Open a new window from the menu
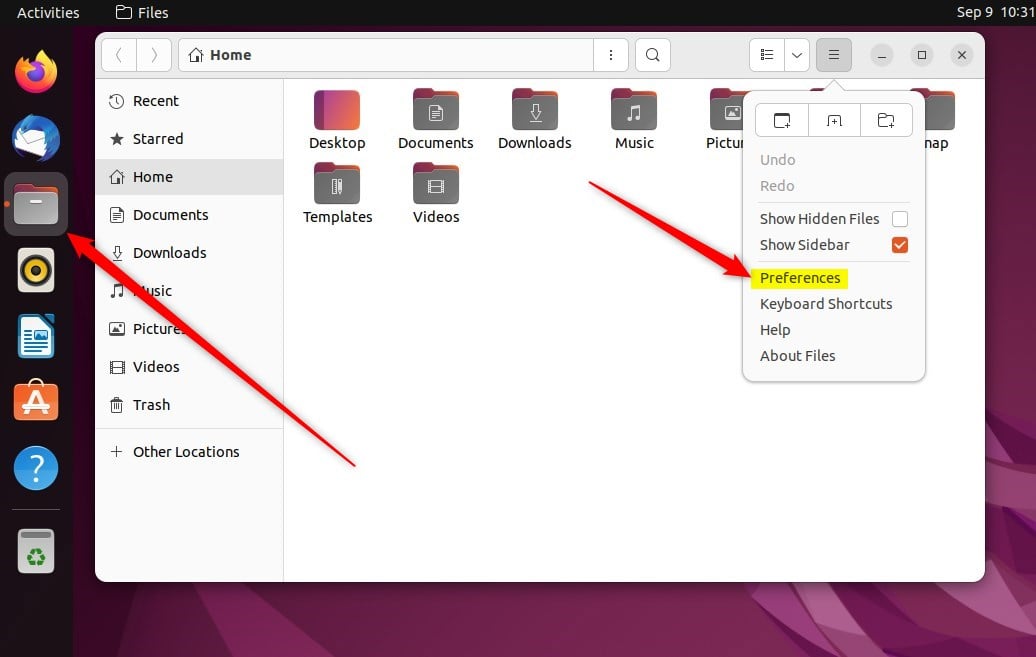 781,120
